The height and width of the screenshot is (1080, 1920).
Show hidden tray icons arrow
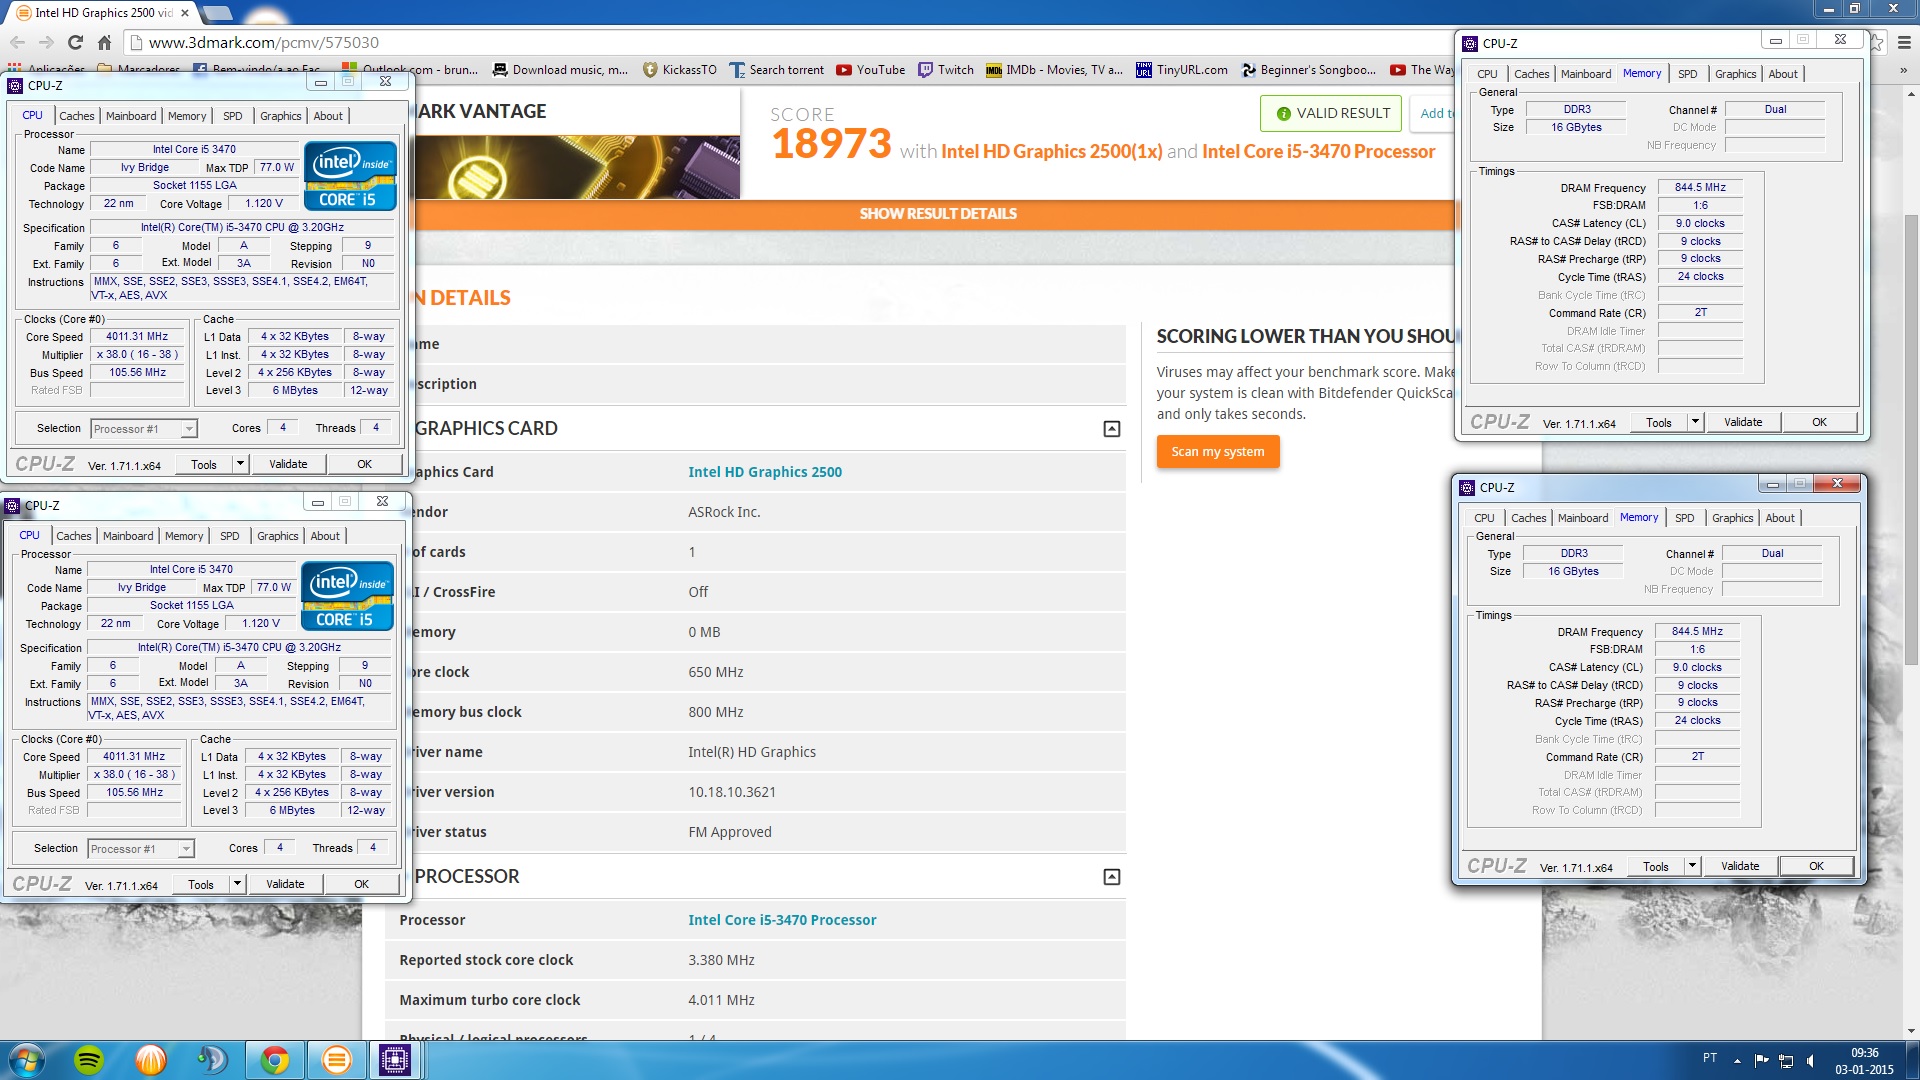click(1737, 1060)
